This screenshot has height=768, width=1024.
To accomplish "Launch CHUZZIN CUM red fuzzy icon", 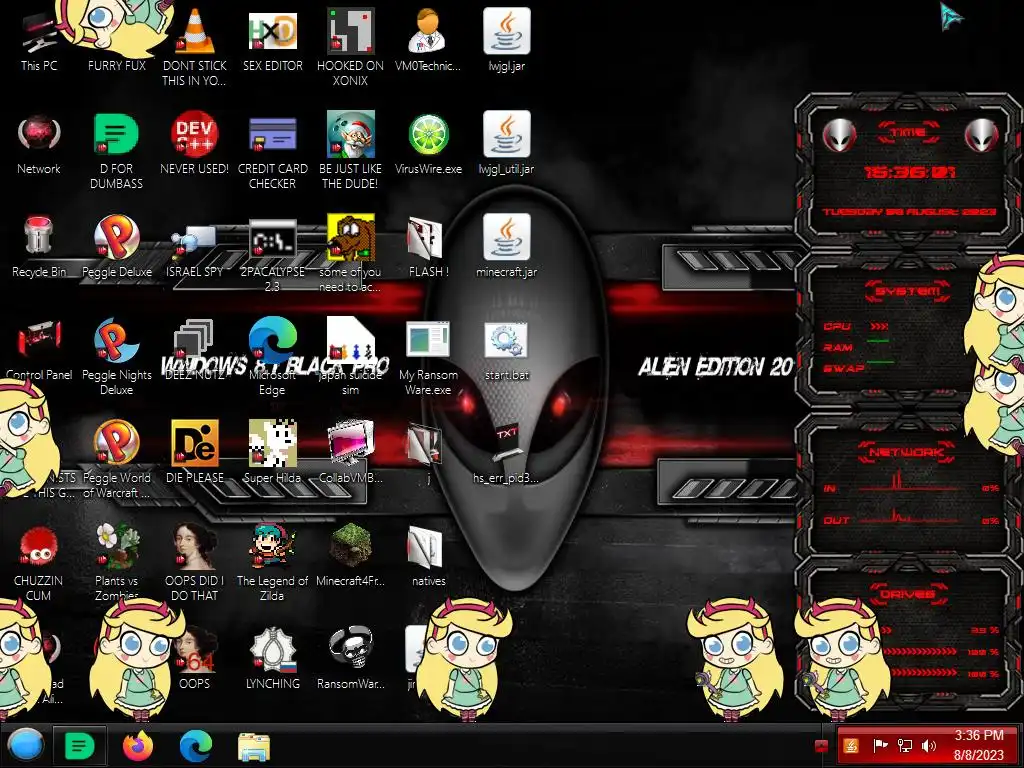I will tap(39, 546).
